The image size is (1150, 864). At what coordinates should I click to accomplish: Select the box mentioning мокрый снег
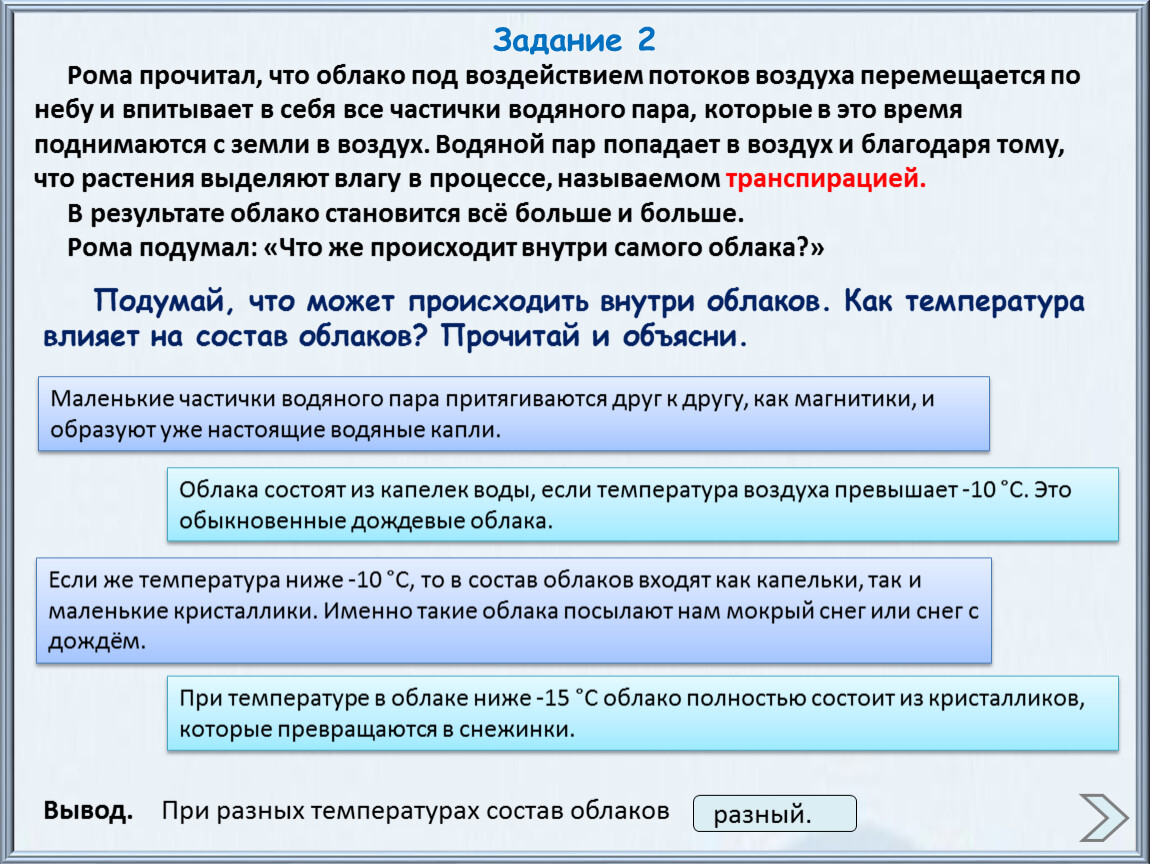(513, 610)
